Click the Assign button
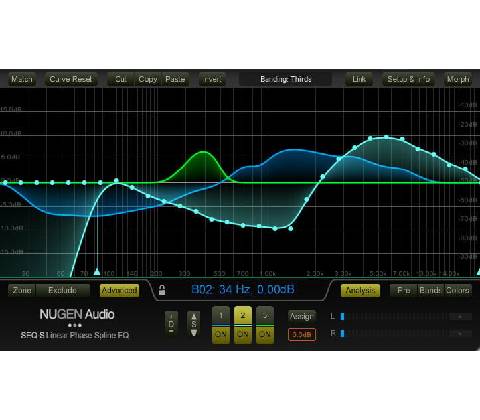Viewport: 480px width, 420px height. [x=301, y=316]
